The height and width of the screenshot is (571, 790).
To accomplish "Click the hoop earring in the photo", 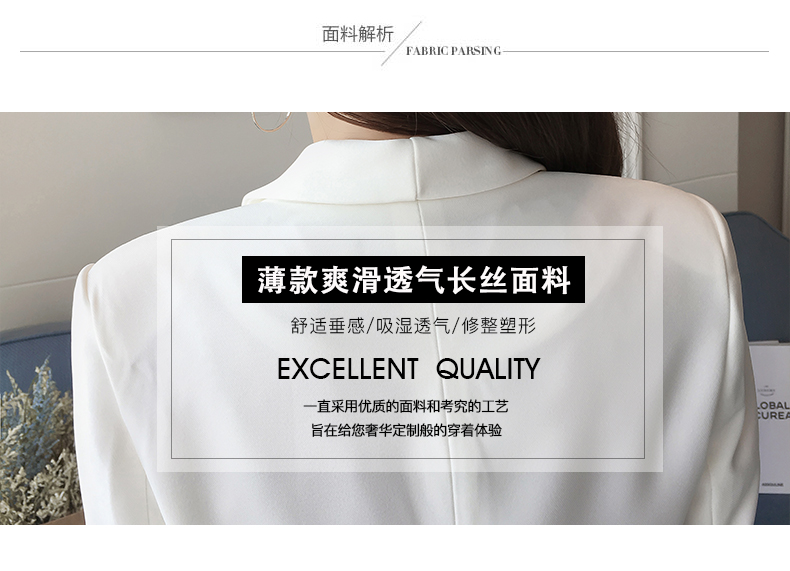I will tap(272, 121).
